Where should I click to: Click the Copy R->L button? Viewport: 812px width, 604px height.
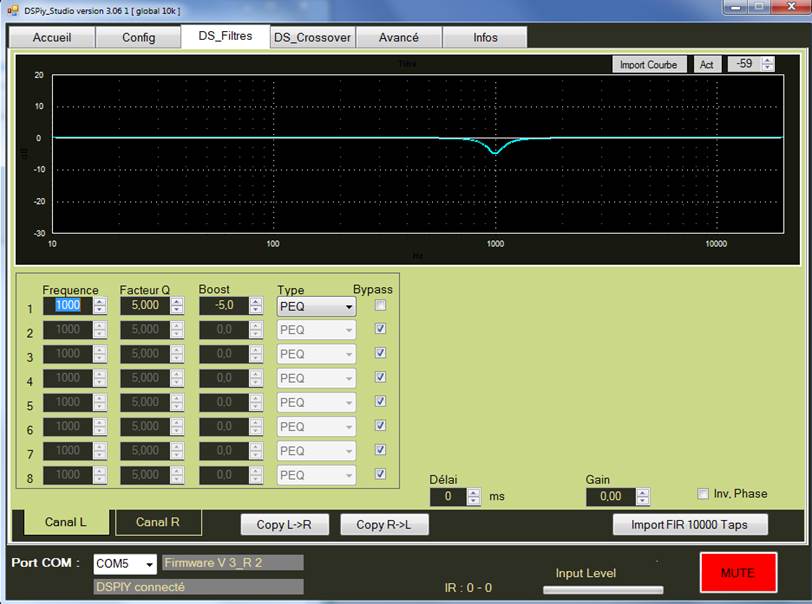coord(384,525)
